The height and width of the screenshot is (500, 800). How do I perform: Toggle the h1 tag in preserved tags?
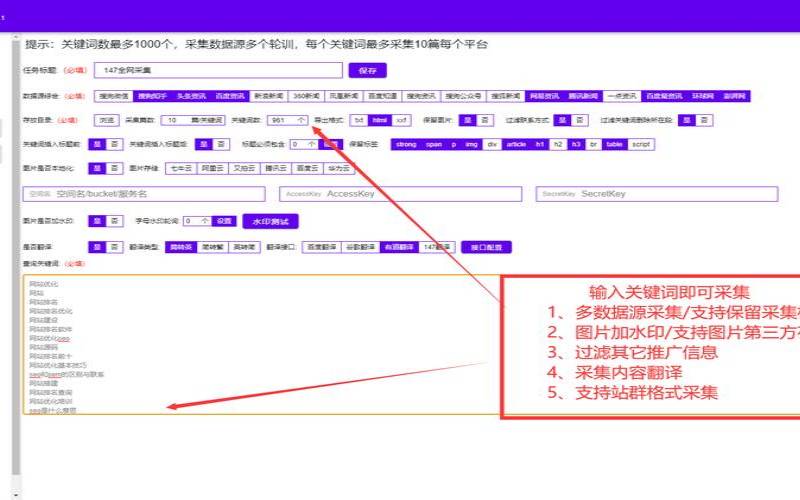click(540, 144)
